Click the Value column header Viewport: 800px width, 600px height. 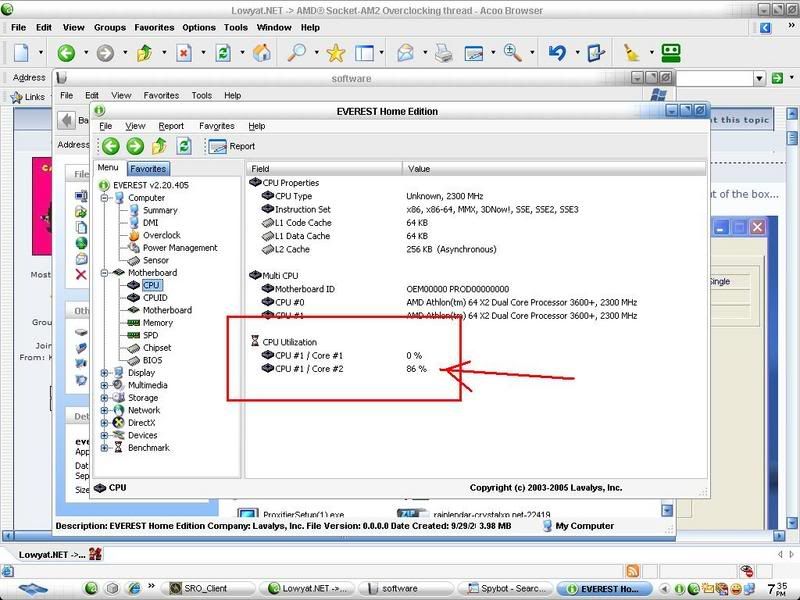tap(418, 169)
